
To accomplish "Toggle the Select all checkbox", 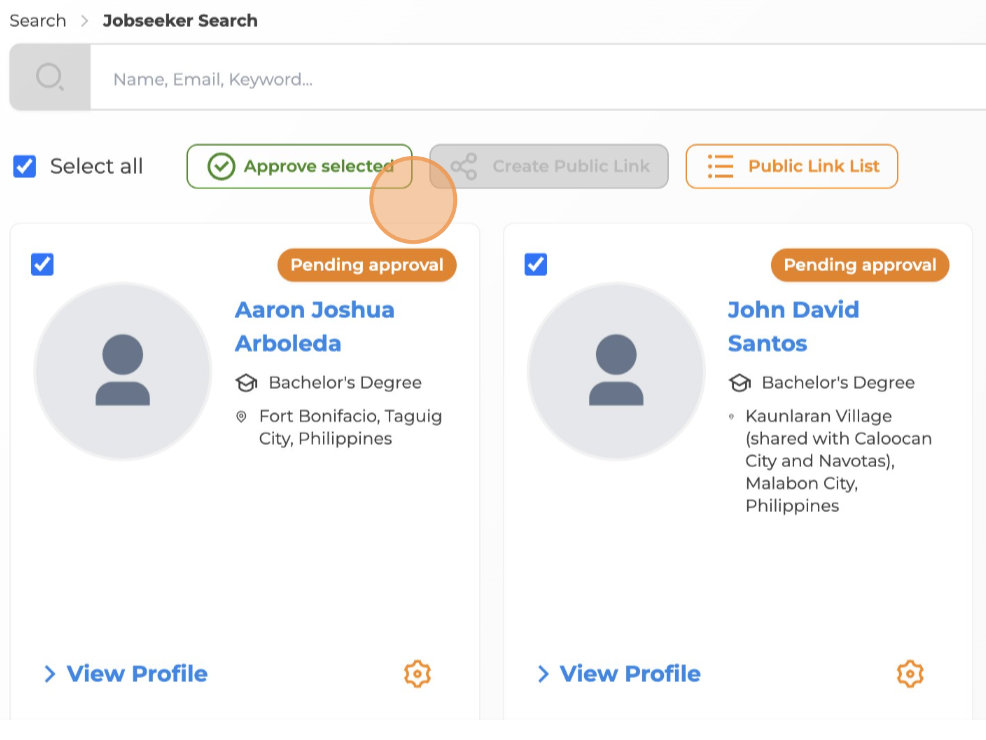I will click(25, 167).
